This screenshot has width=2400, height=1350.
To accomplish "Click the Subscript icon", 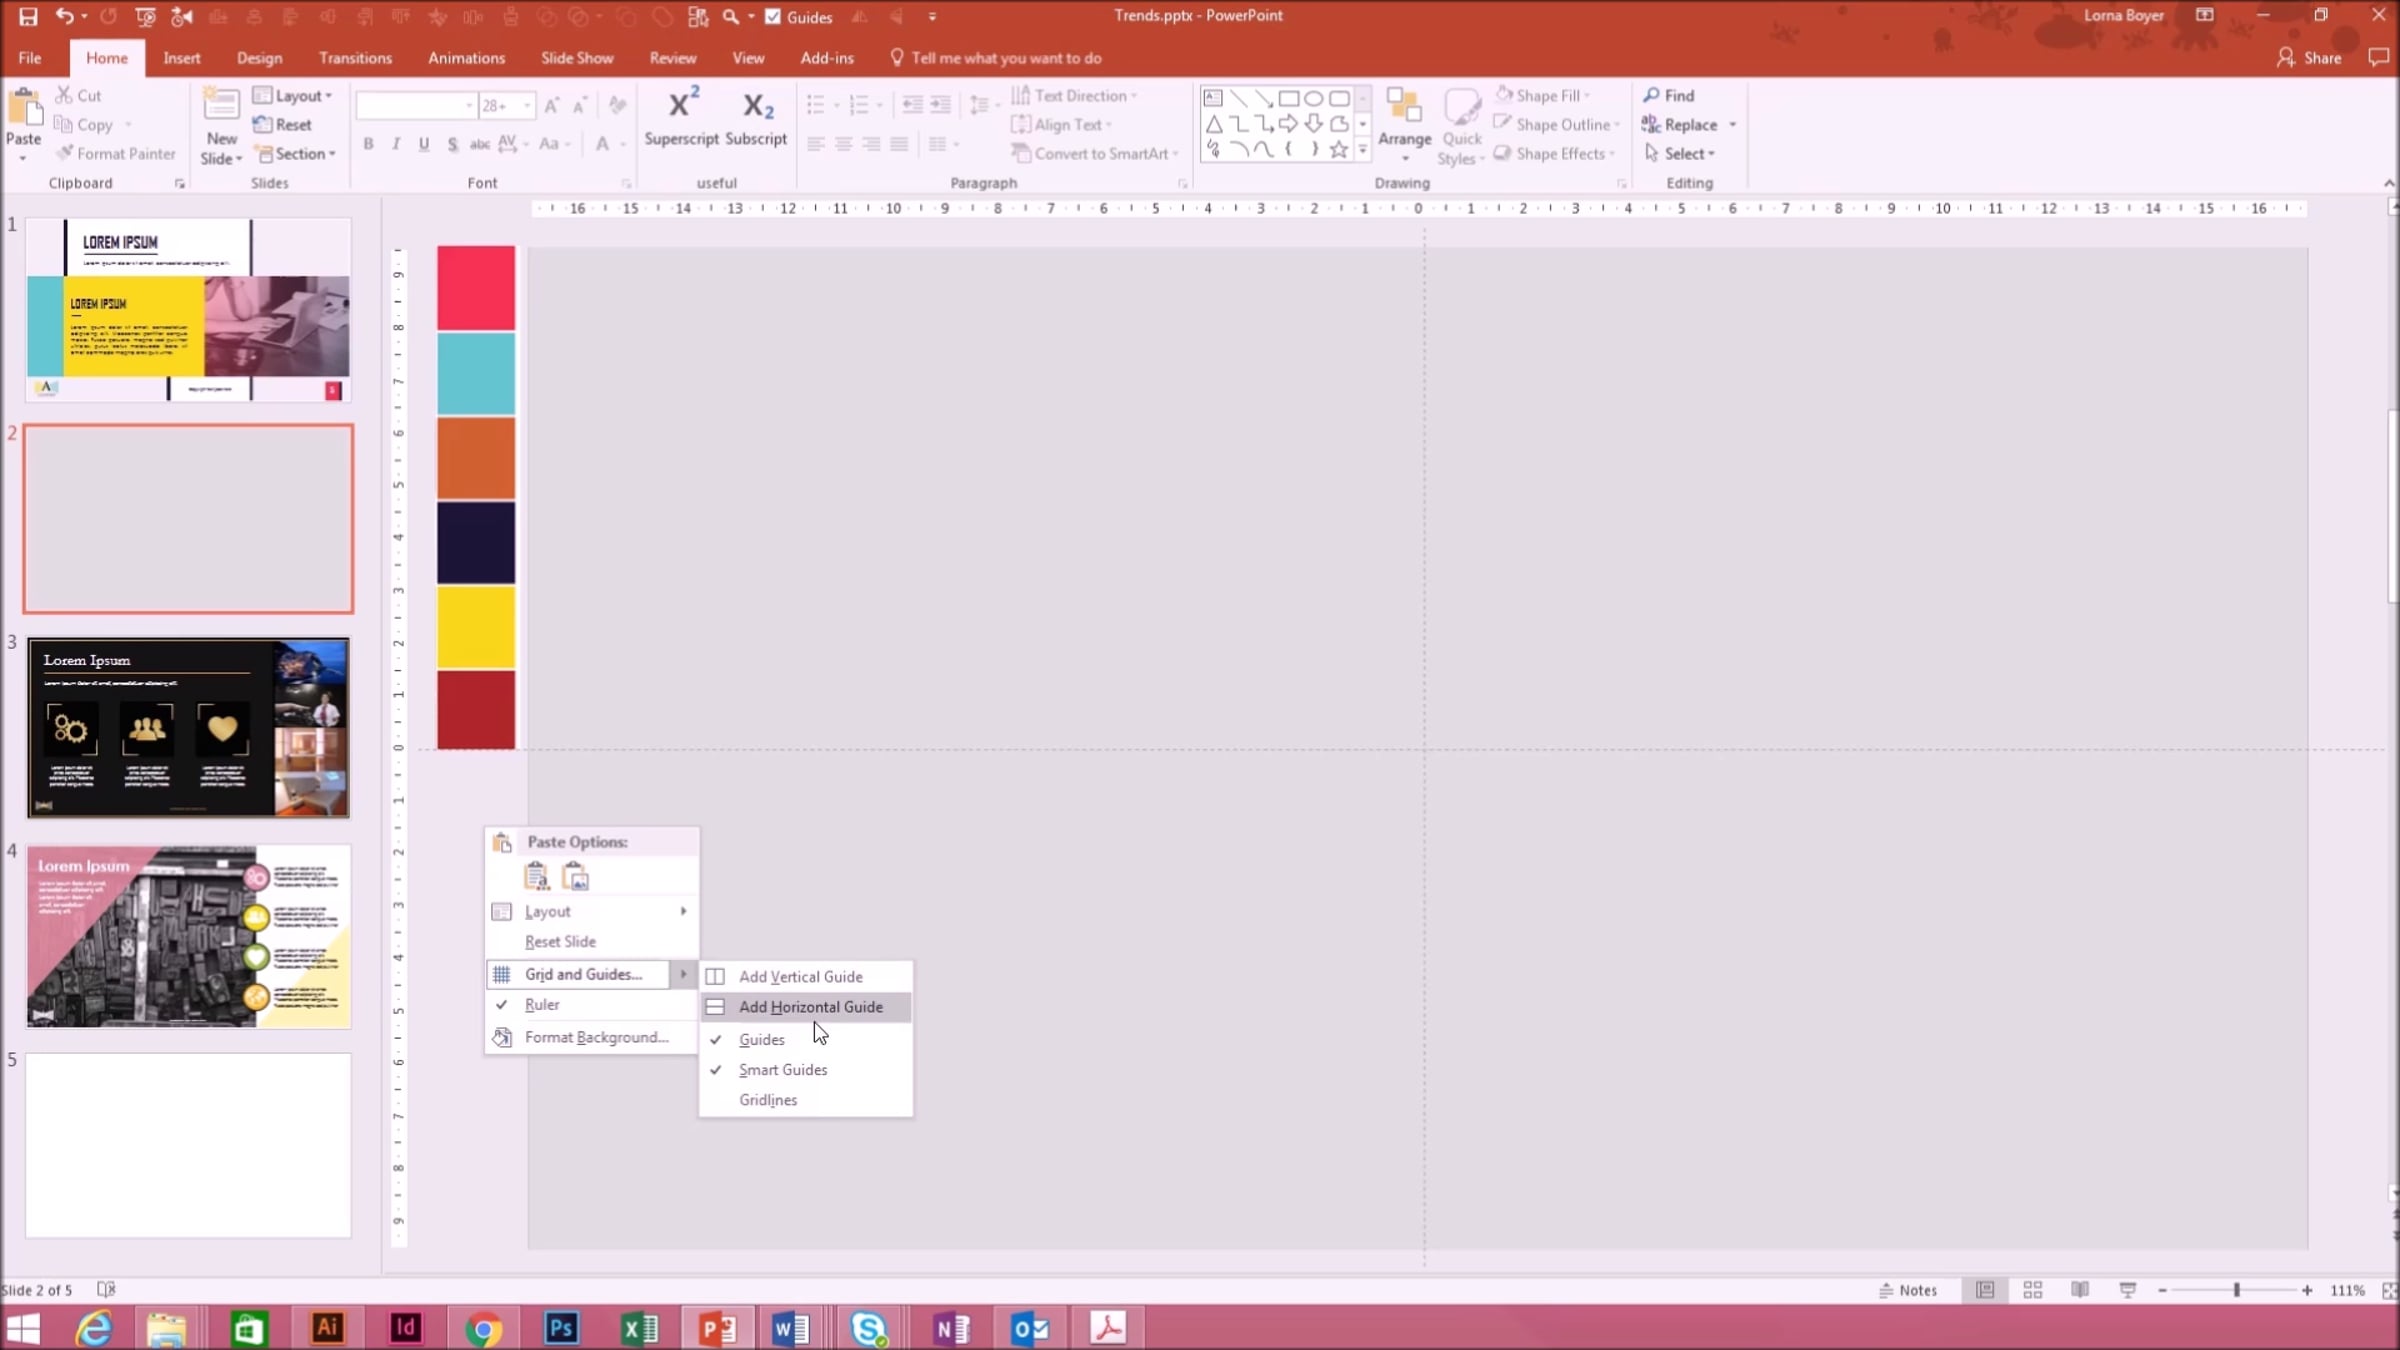I will 756,107.
